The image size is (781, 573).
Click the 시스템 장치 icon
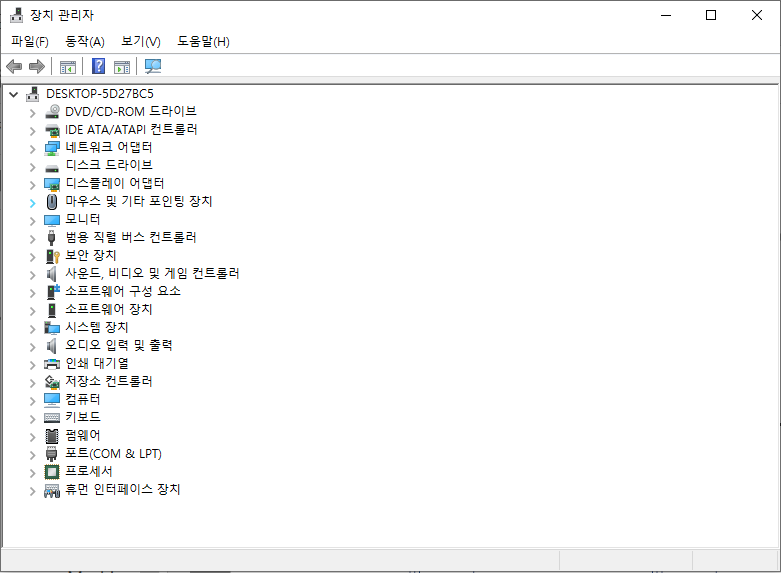[52, 327]
